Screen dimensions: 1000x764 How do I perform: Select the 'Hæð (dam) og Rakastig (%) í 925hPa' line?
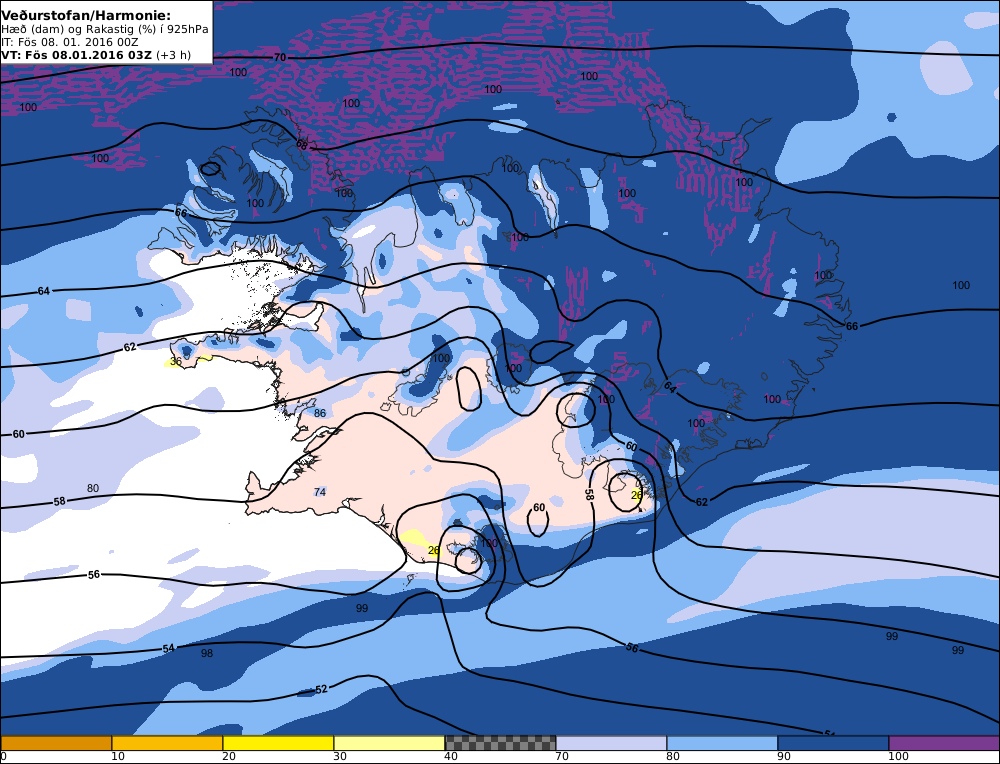(x=105, y=29)
